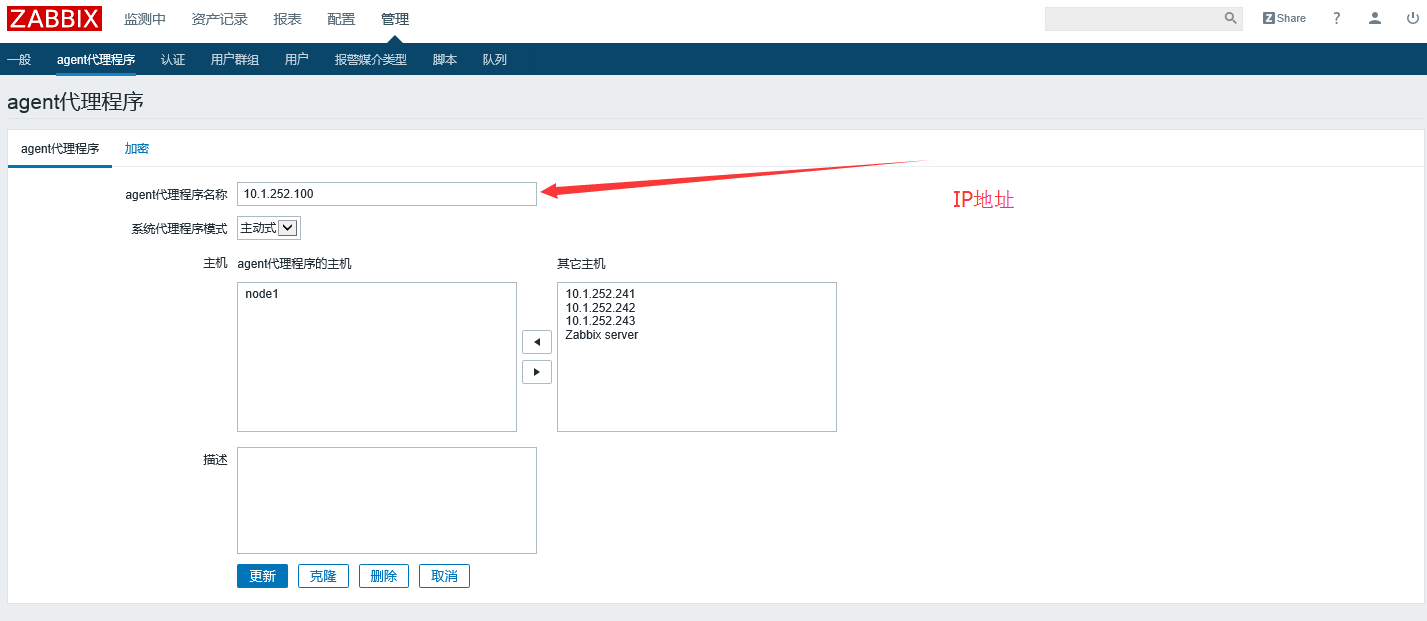This screenshot has width=1427, height=621.
Task: Switch to the agent代理程序 form tab
Action: [60, 149]
